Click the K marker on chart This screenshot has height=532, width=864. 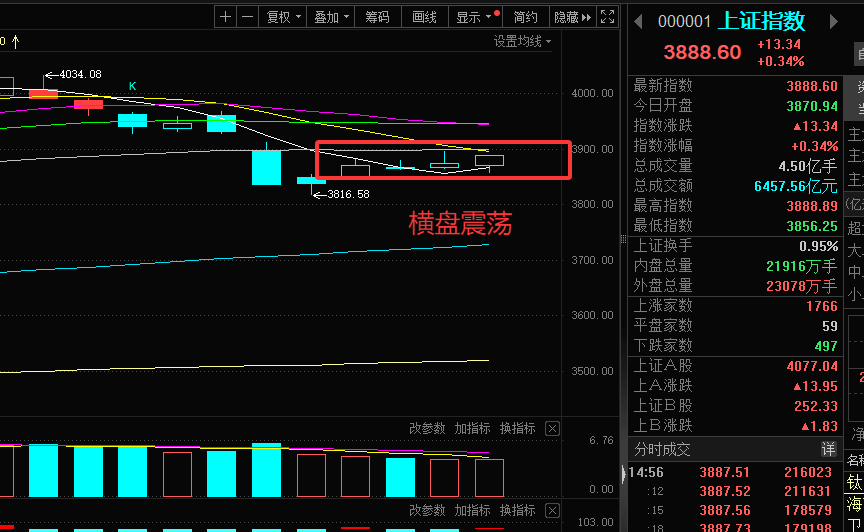(x=132, y=86)
